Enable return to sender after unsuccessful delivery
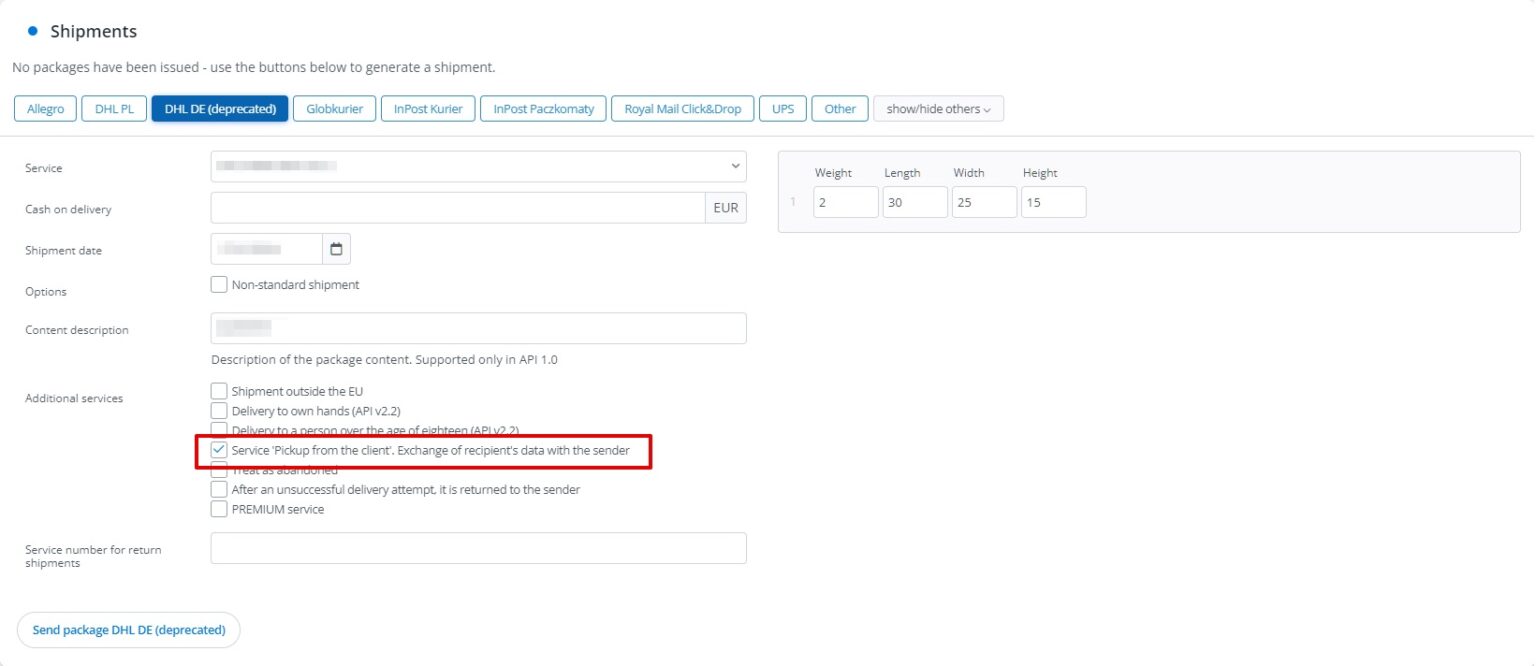This screenshot has height=666, width=1536. [x=219, y=489]
